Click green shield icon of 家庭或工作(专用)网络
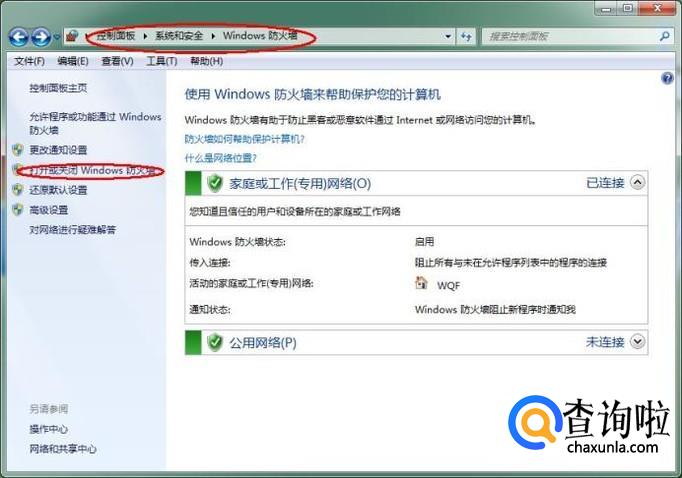 [x=215, y=183]
